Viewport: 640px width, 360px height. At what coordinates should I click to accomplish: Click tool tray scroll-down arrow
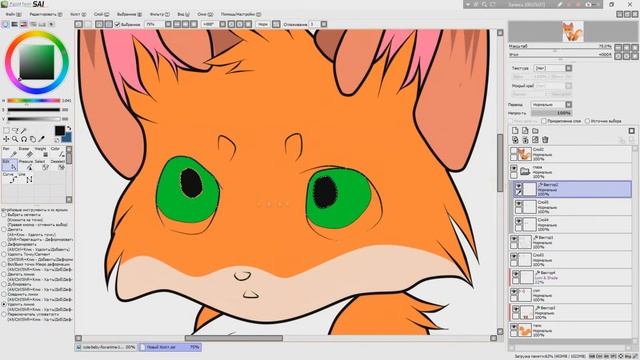[69, 200]
